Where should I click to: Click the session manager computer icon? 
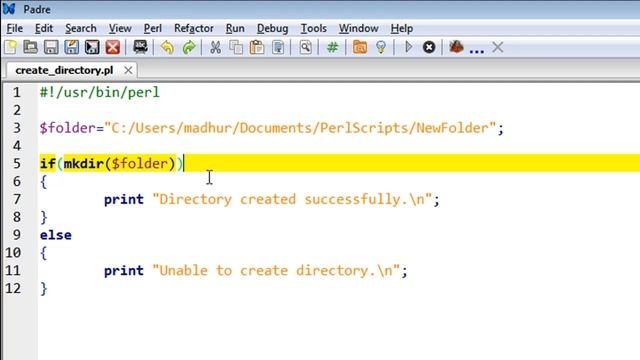coord(140,47)
